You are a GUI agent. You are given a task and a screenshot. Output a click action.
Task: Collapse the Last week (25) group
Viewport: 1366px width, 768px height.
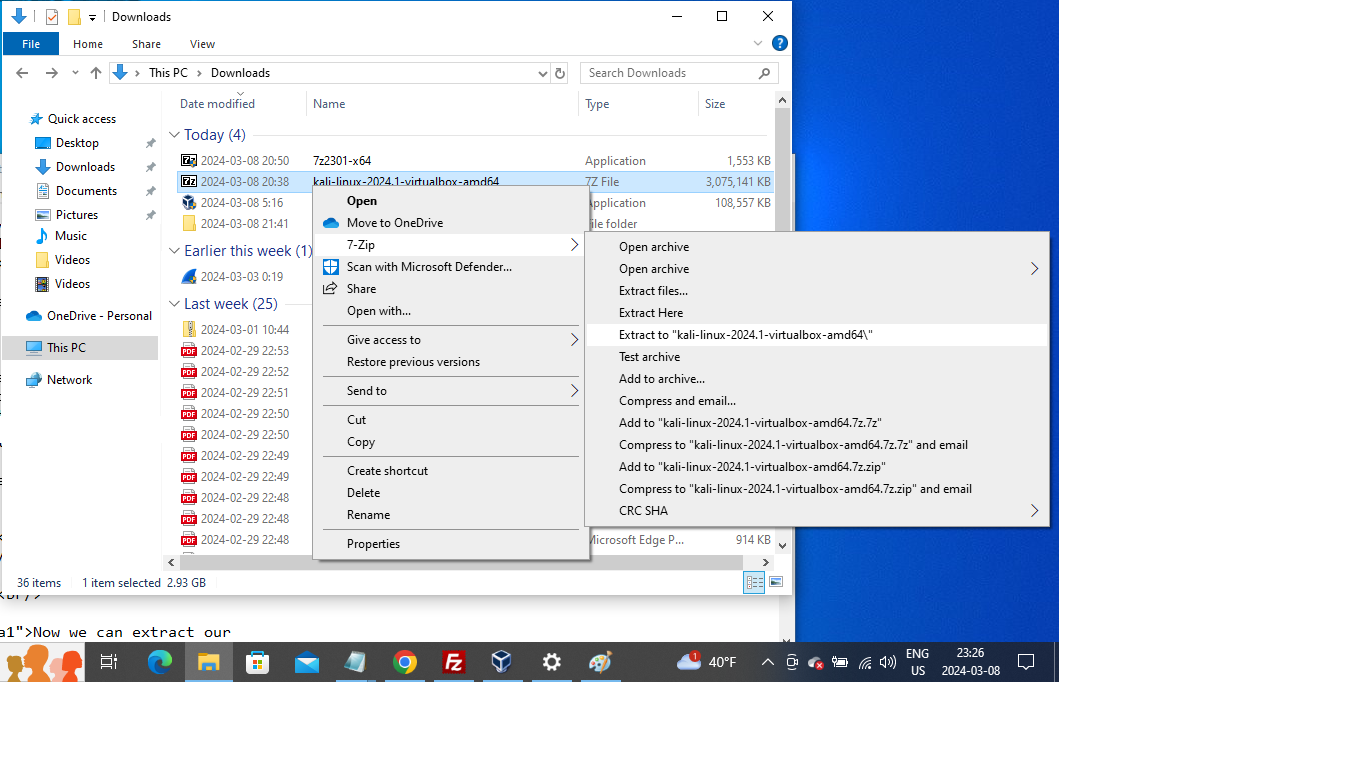(174, 303)
